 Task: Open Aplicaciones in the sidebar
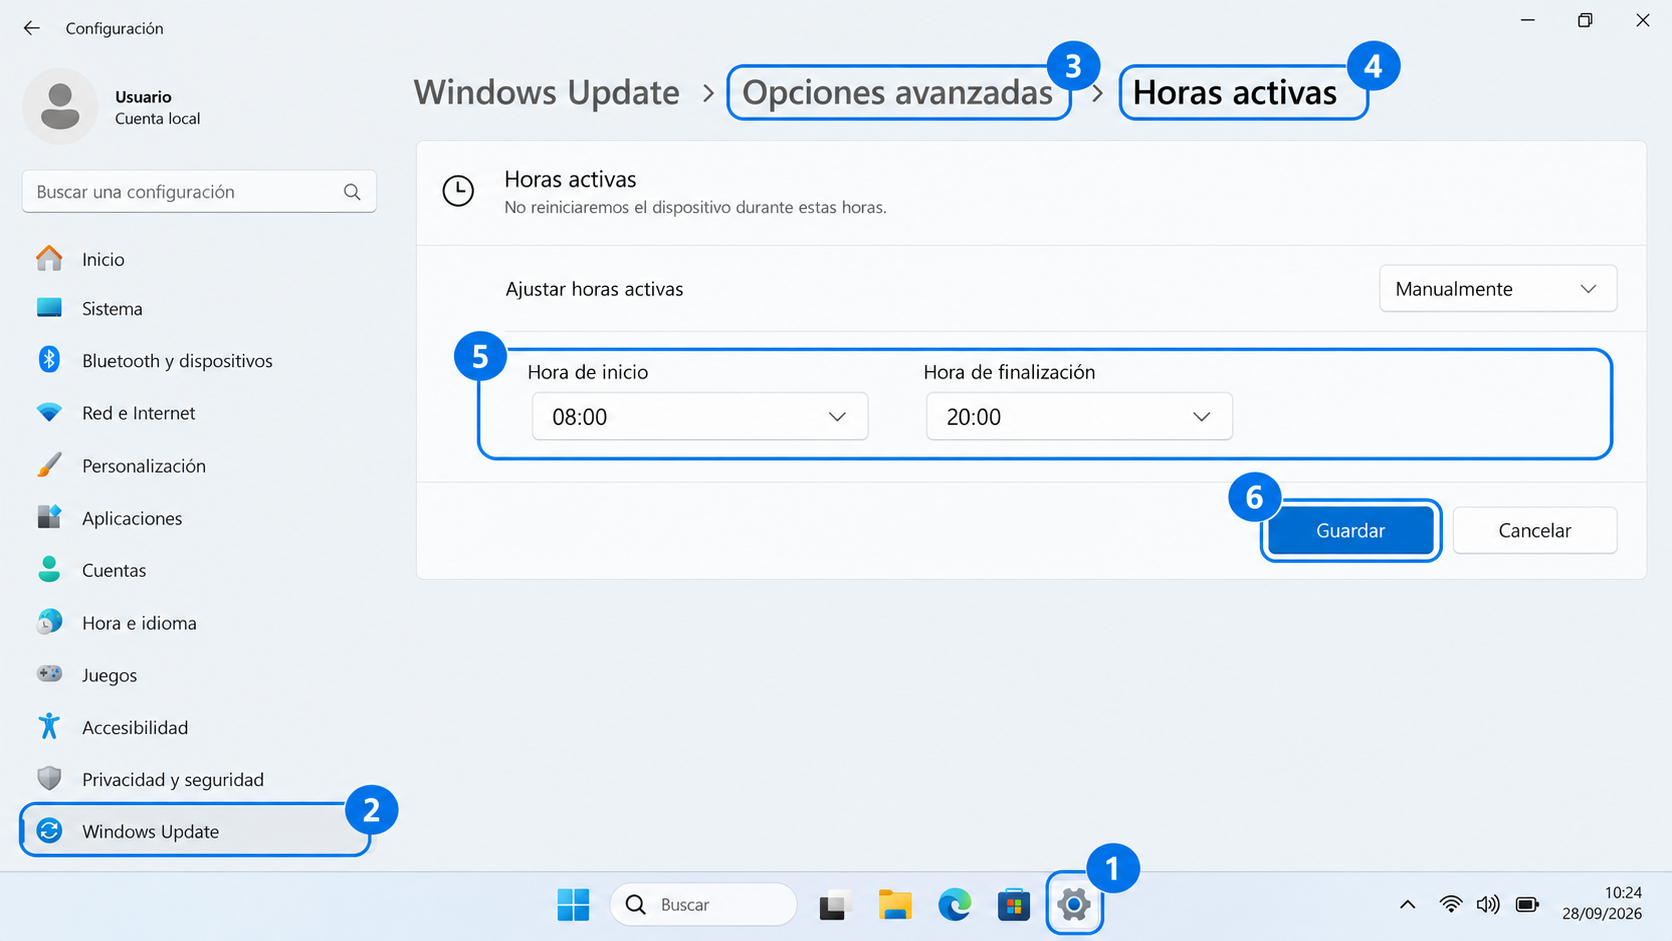pyautogui.click(x=198, y=518)
